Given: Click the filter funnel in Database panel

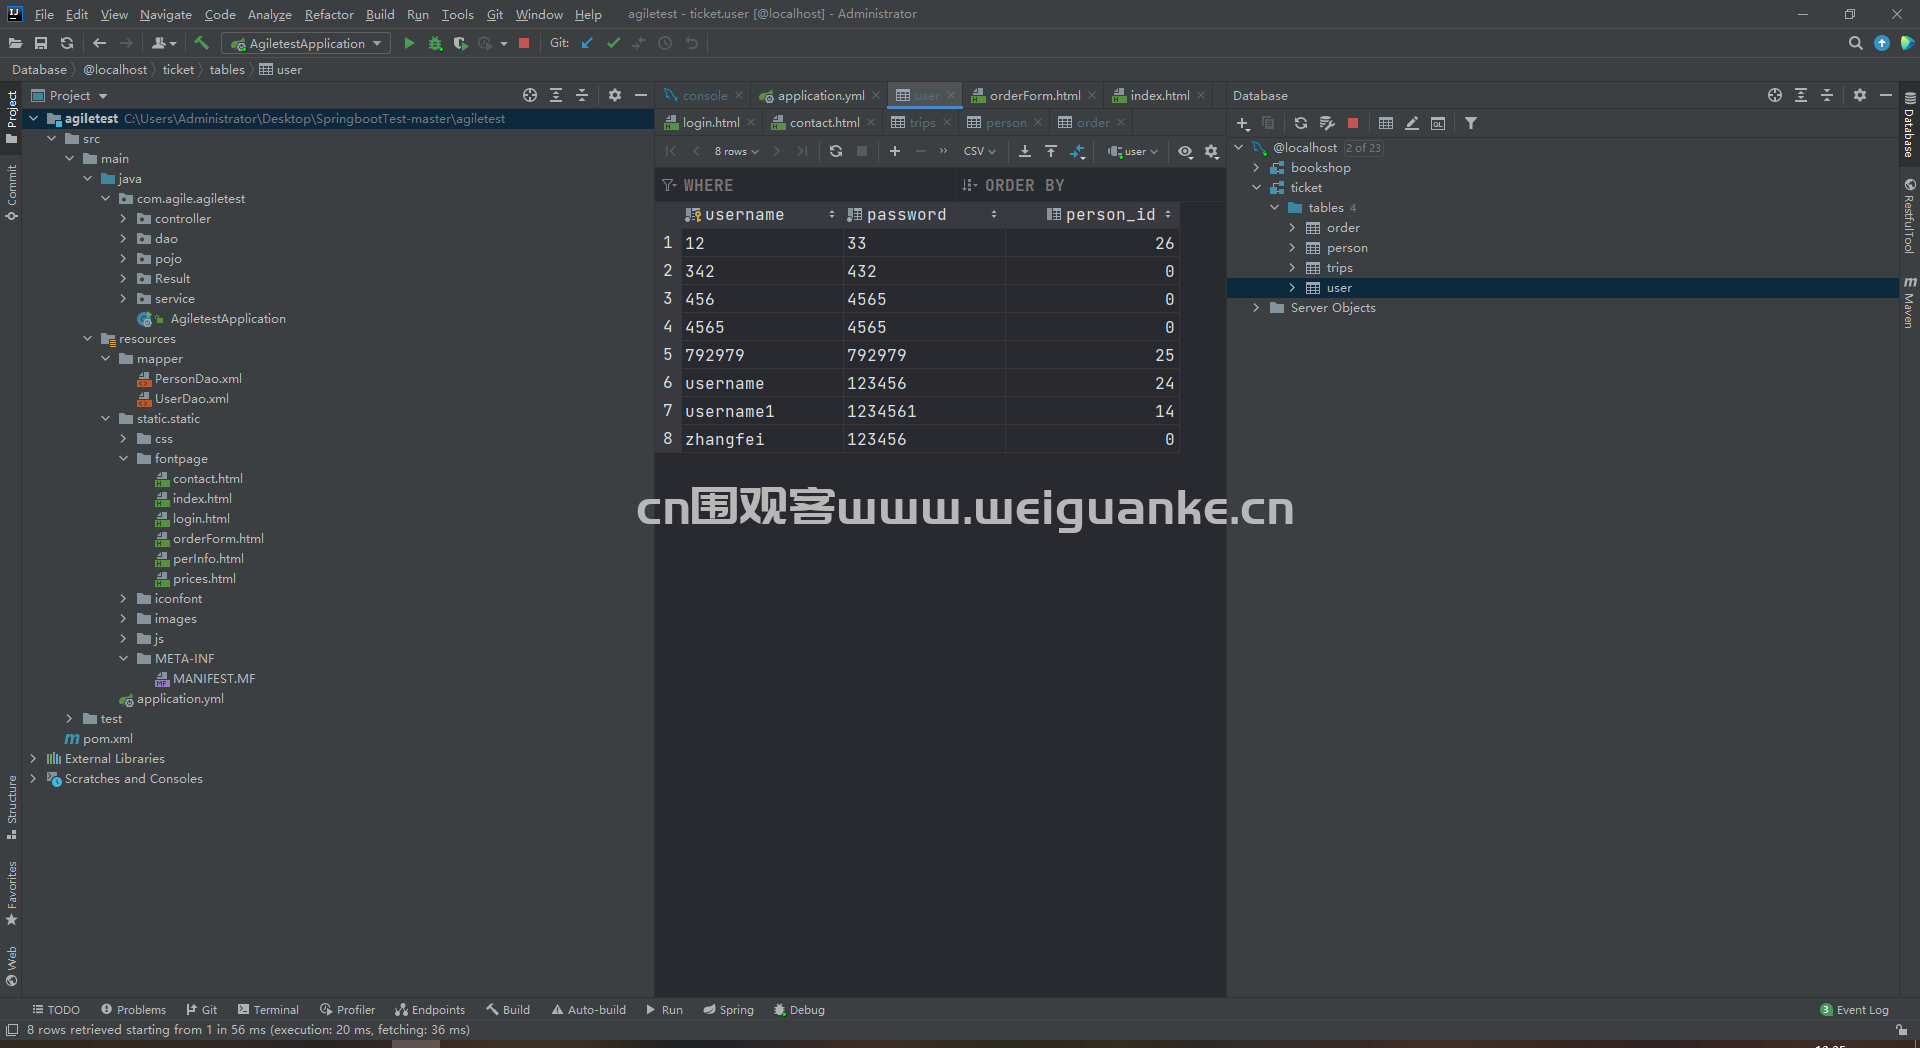Looking at the screenshot, I should click(x=1471, y=123).
